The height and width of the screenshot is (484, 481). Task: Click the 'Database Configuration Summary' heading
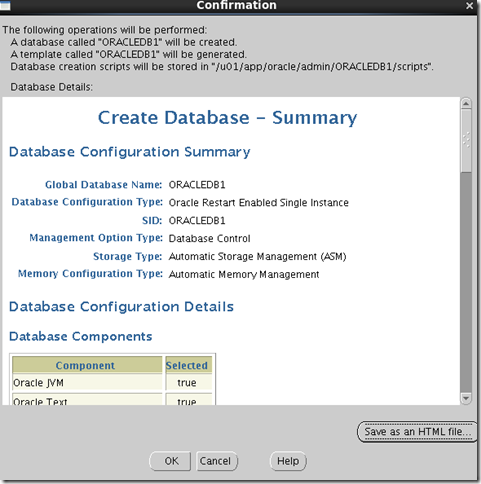coord(129,152)
